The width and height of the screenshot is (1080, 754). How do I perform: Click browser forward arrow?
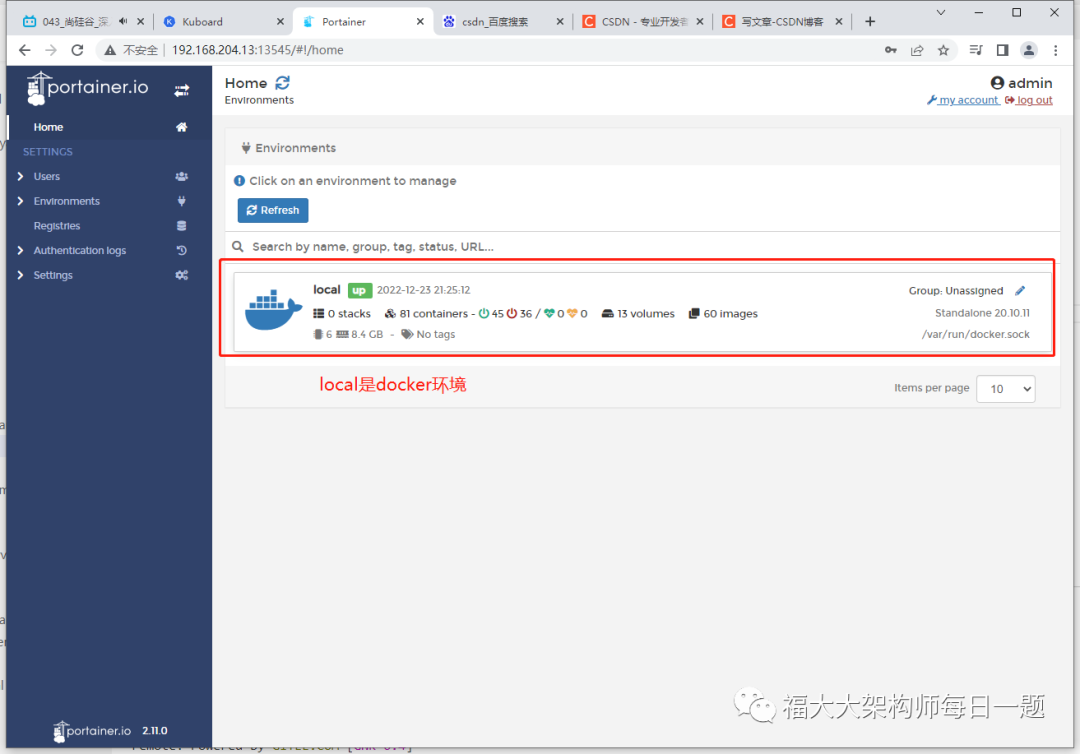51,50
